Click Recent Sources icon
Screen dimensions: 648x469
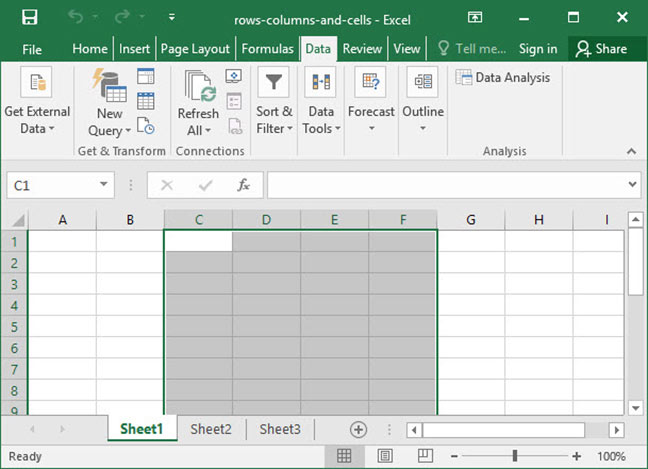pyautogui.click(x=145, y=126)
